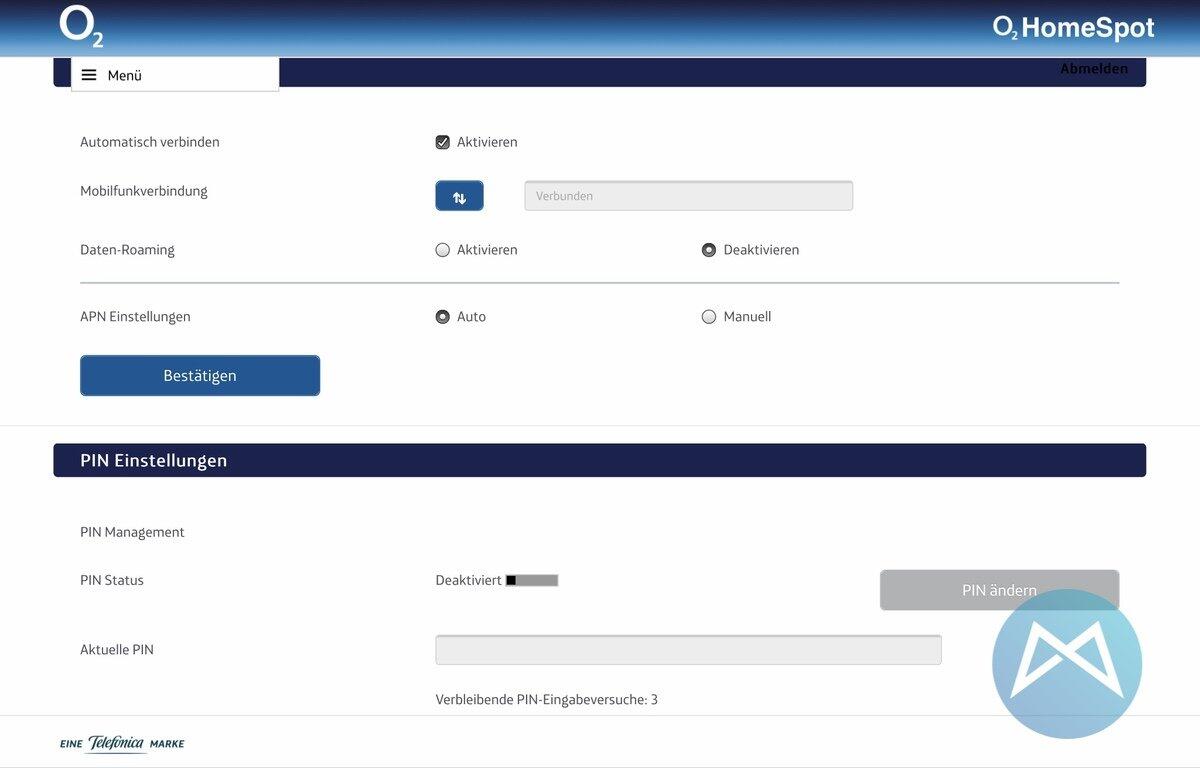The width and height of the screenshot is (1200, 768).
Task: Click the O2 logo in the header
Action: [x=81, y=26]
